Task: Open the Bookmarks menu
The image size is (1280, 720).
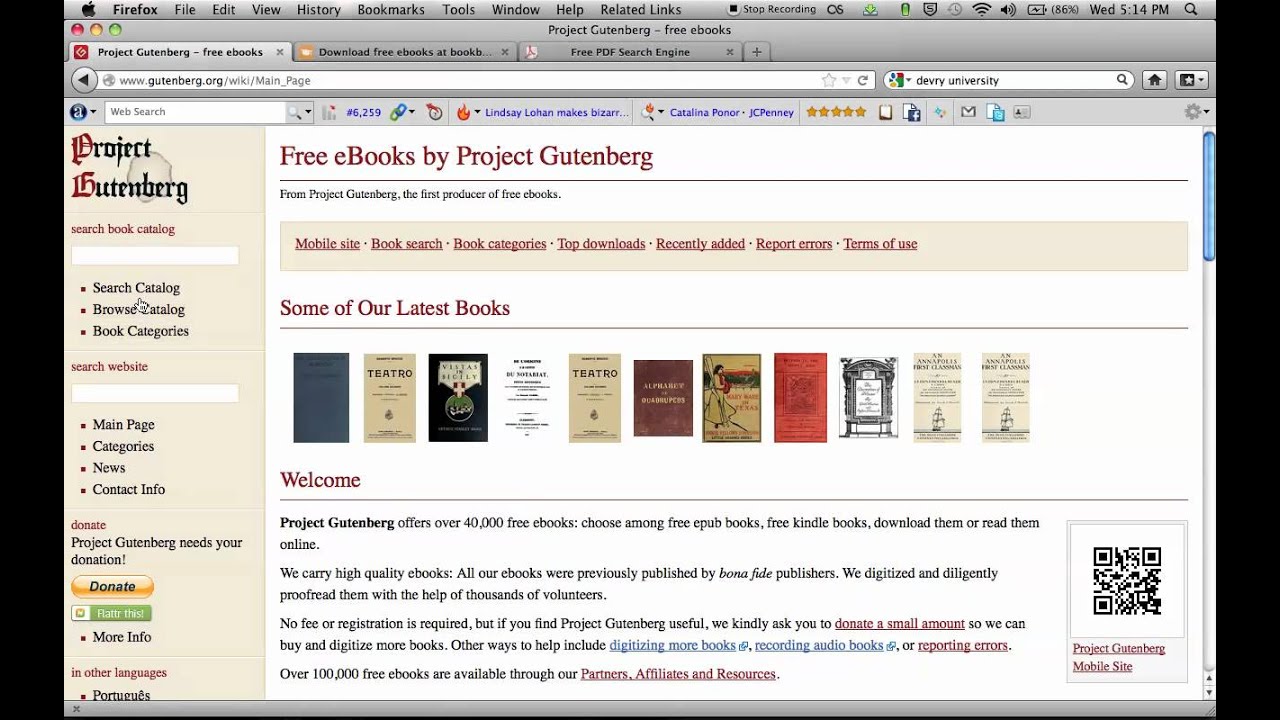Action: [390, 9]
